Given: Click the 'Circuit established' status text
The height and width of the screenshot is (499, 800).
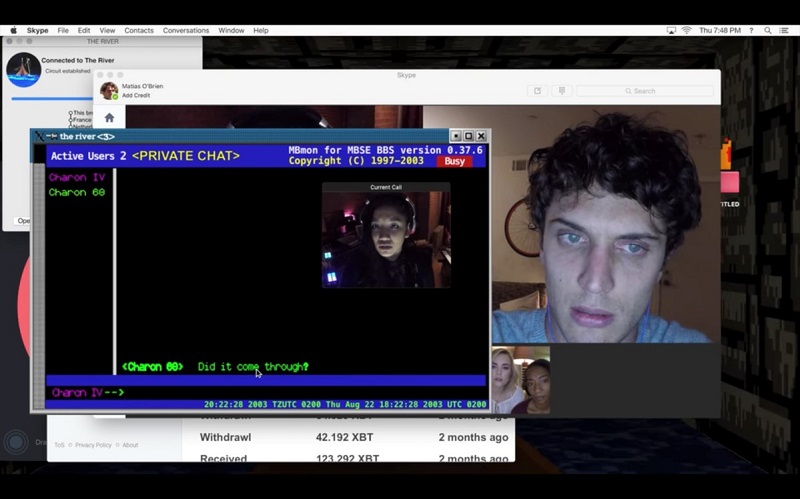Looking at the screenshot, I should pyautogui.click(x=68, y=71).
